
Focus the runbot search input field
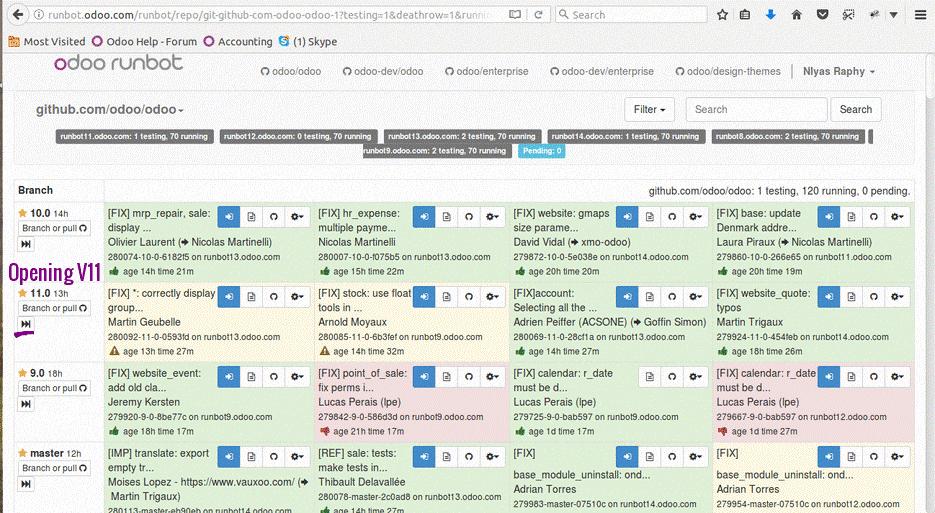click(x=756, y=109)
